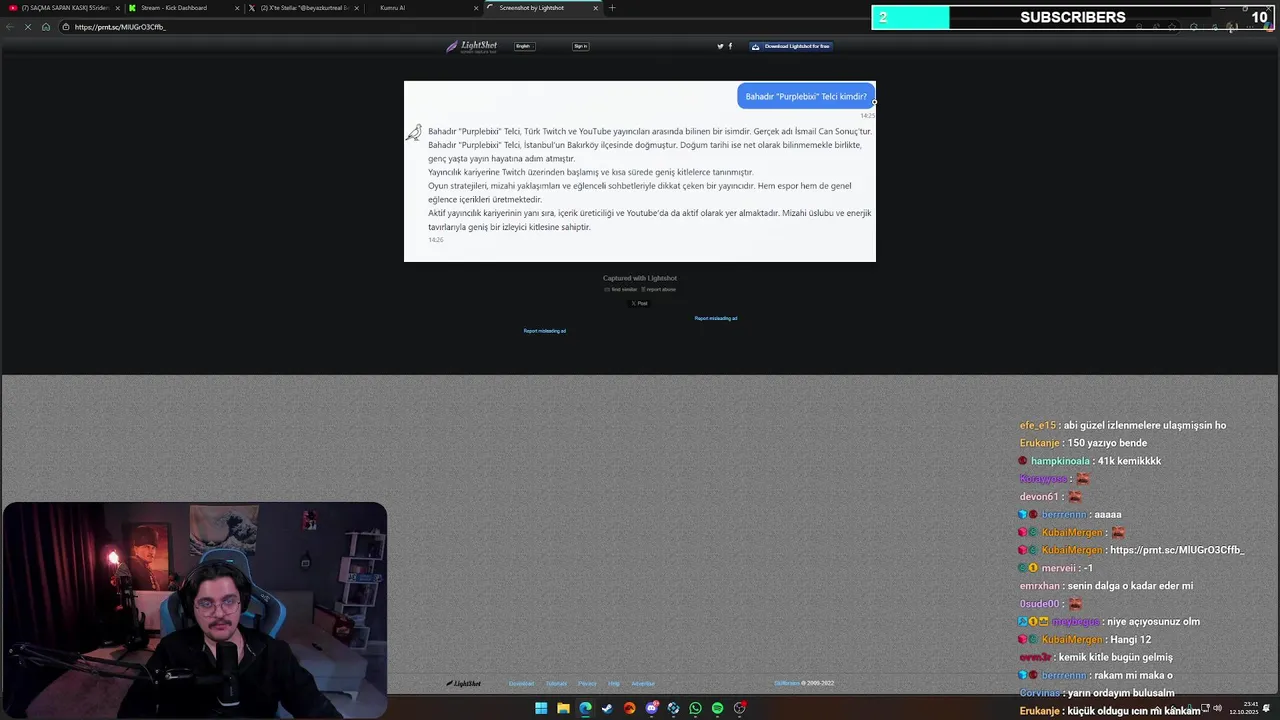Open Discord from the taskbar
1280x720 pixels.
point(651,708)
